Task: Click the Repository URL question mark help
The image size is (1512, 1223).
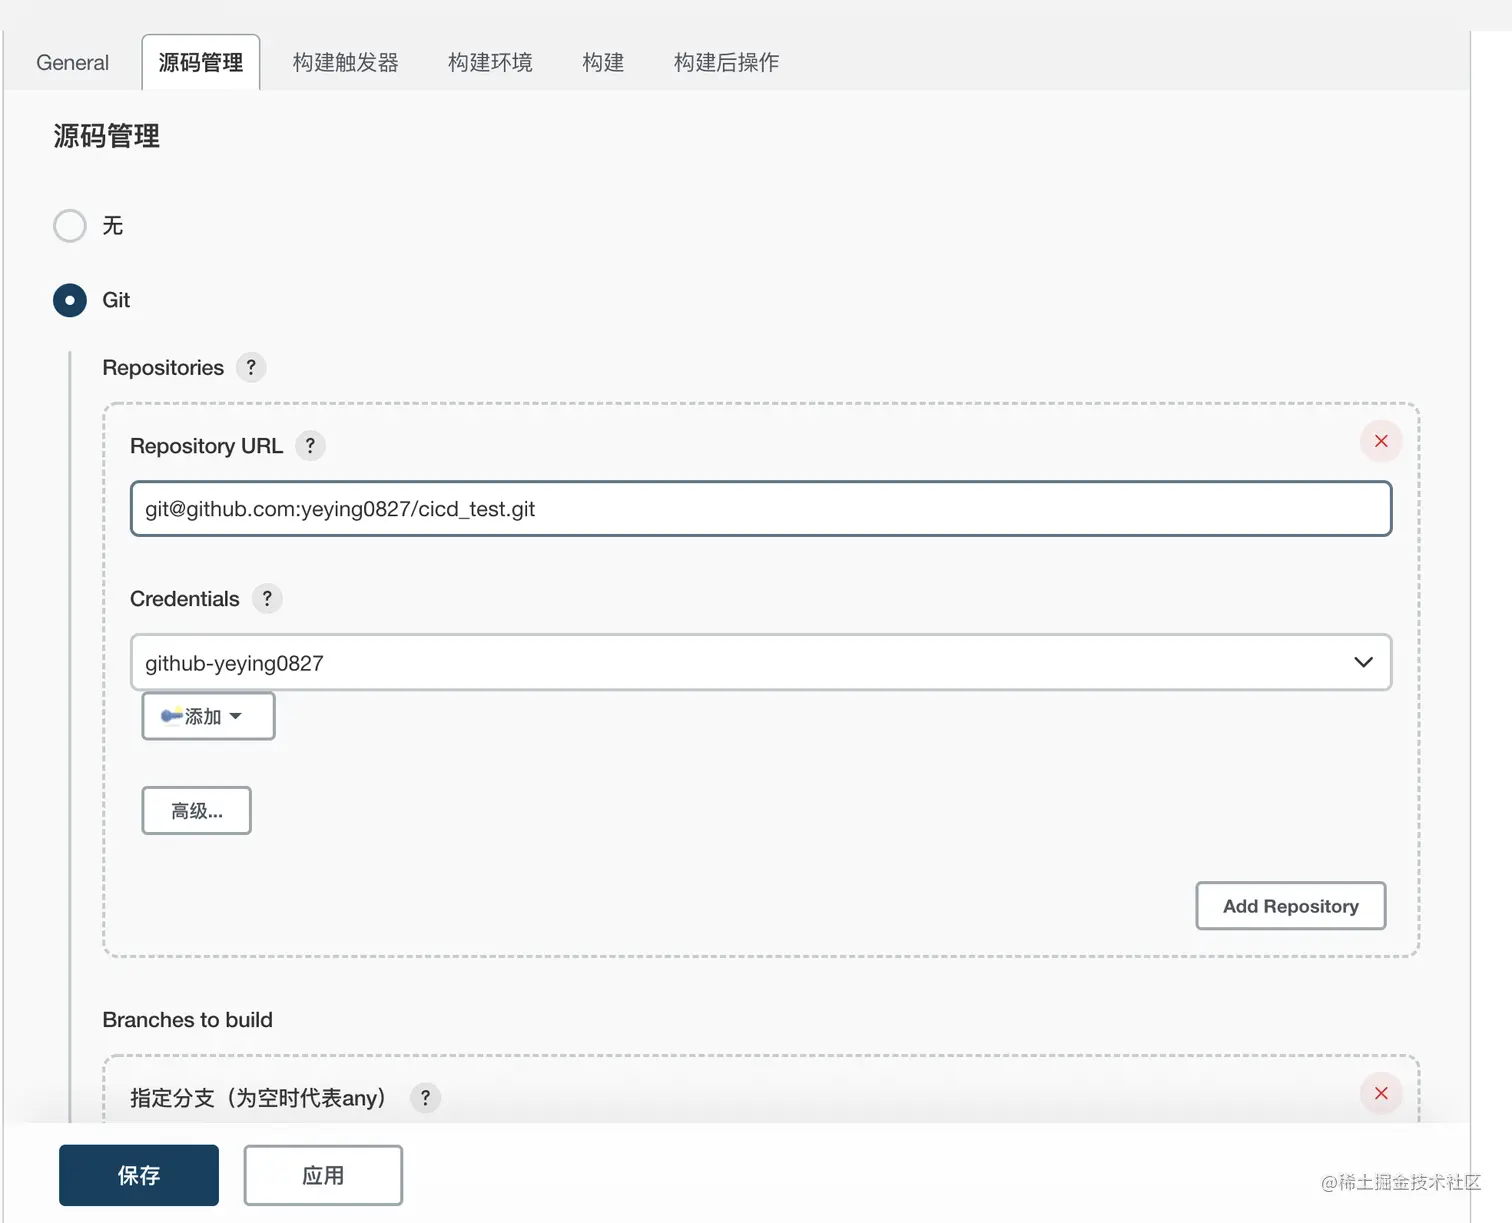Action: [310, 446]
